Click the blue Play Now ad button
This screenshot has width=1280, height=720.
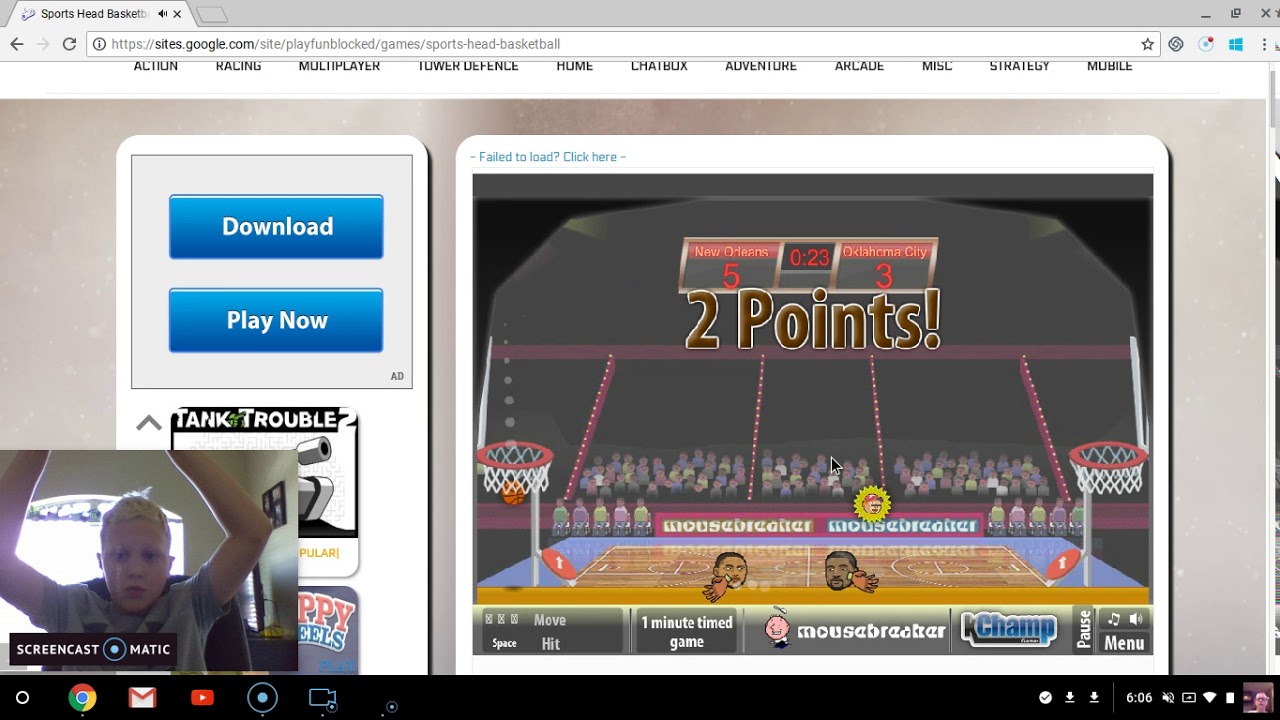pos(276,320)
